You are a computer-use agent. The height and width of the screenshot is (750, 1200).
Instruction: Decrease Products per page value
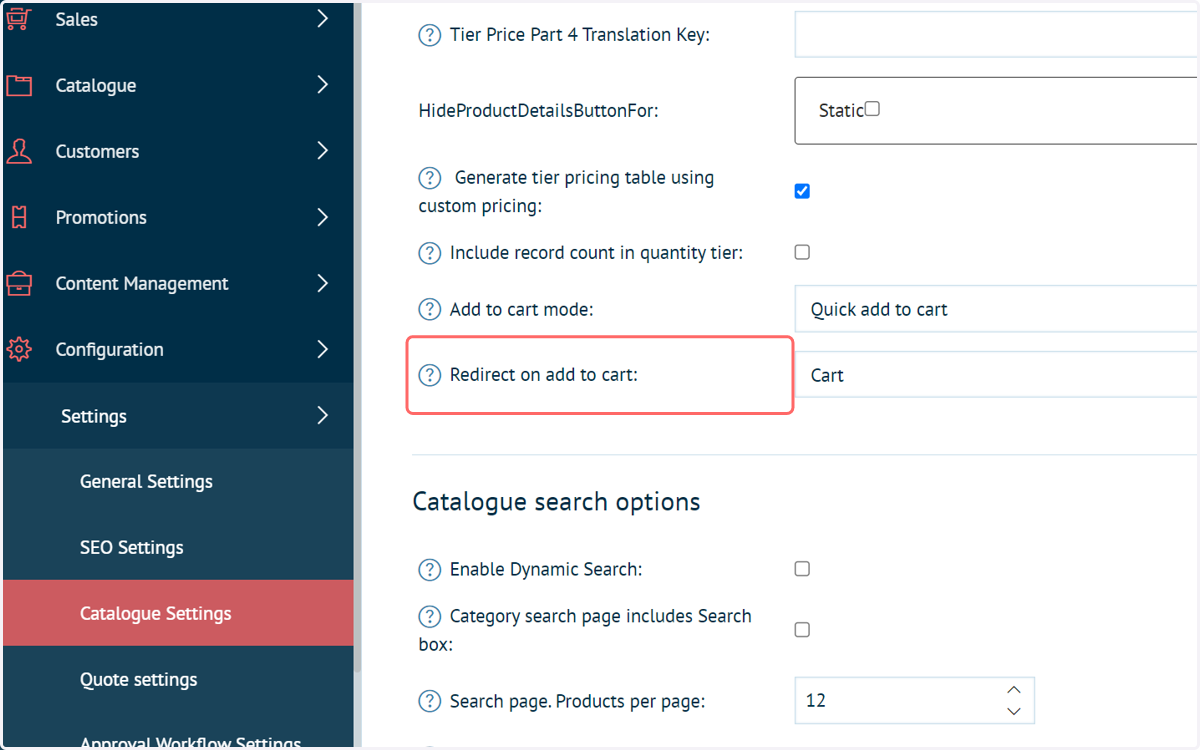(x=1014, y=711)
